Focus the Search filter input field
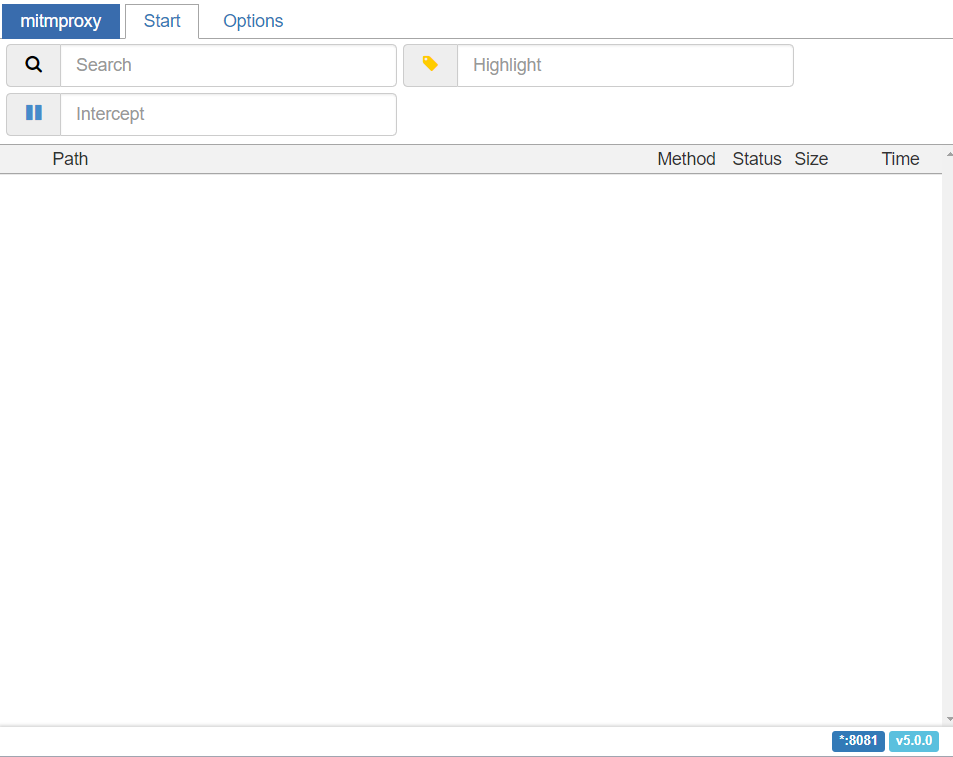The height and width of the screenshot is (757, 953). pos(229,65)
